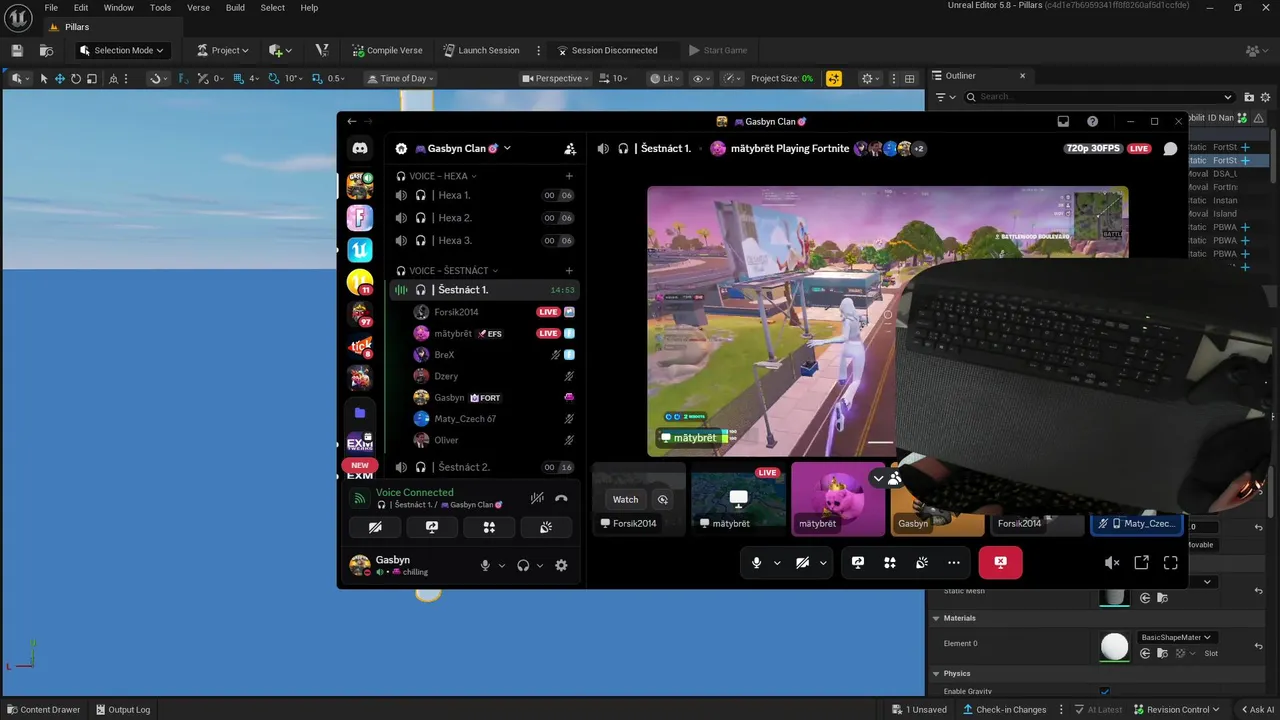Viewport: 1280px width, 720px height.
Task: Stop watching stream red button
Action: point(1000,563)
